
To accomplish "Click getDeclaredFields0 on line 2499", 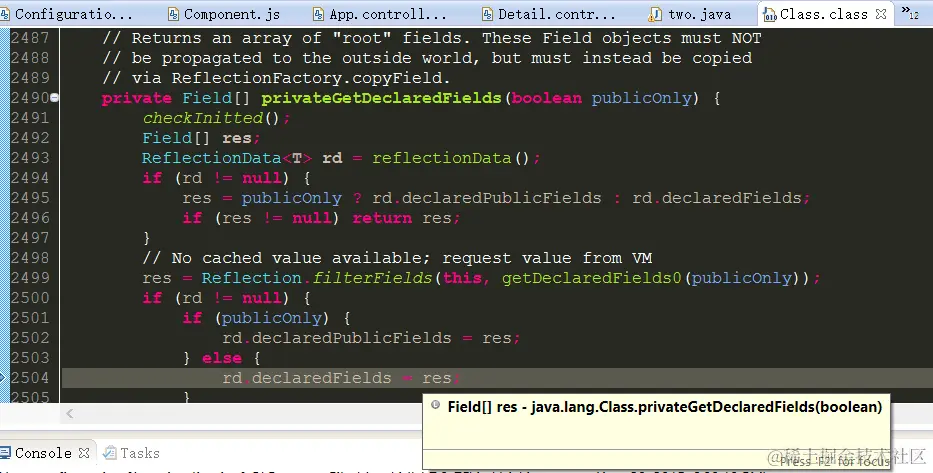I will coord(591,278).
